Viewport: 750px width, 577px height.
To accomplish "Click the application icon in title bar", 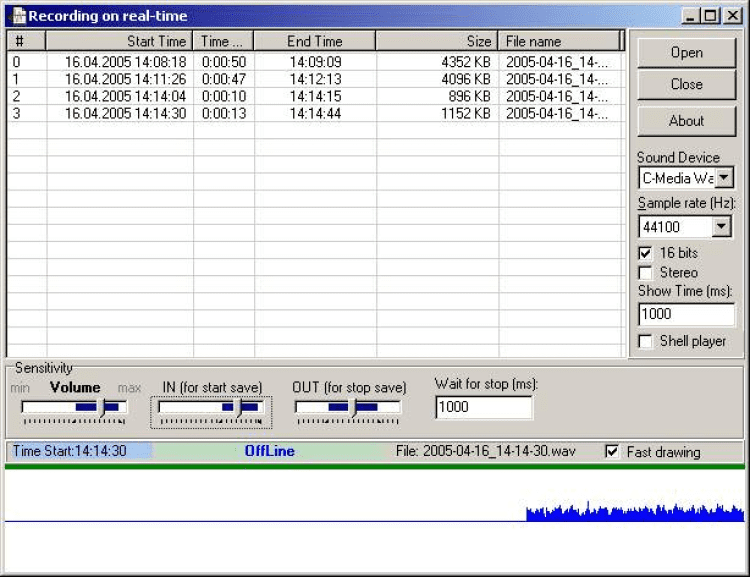I will tap(19, 16).
